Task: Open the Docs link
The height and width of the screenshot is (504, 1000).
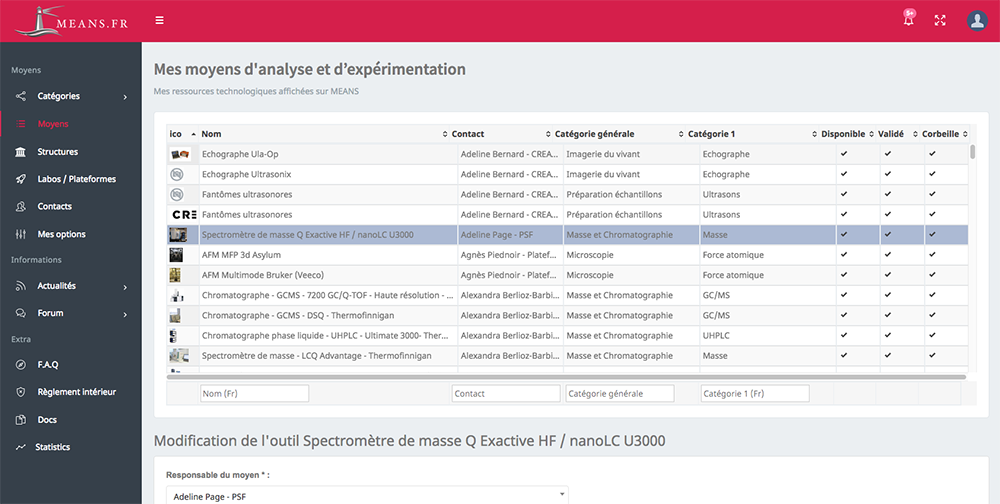Action: point(47,420)
